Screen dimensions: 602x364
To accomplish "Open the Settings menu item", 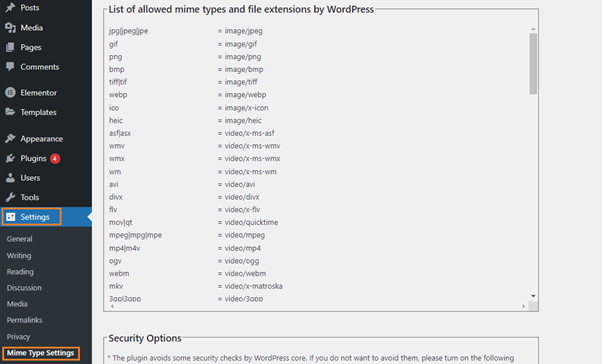I will click(x=31, y=217).
